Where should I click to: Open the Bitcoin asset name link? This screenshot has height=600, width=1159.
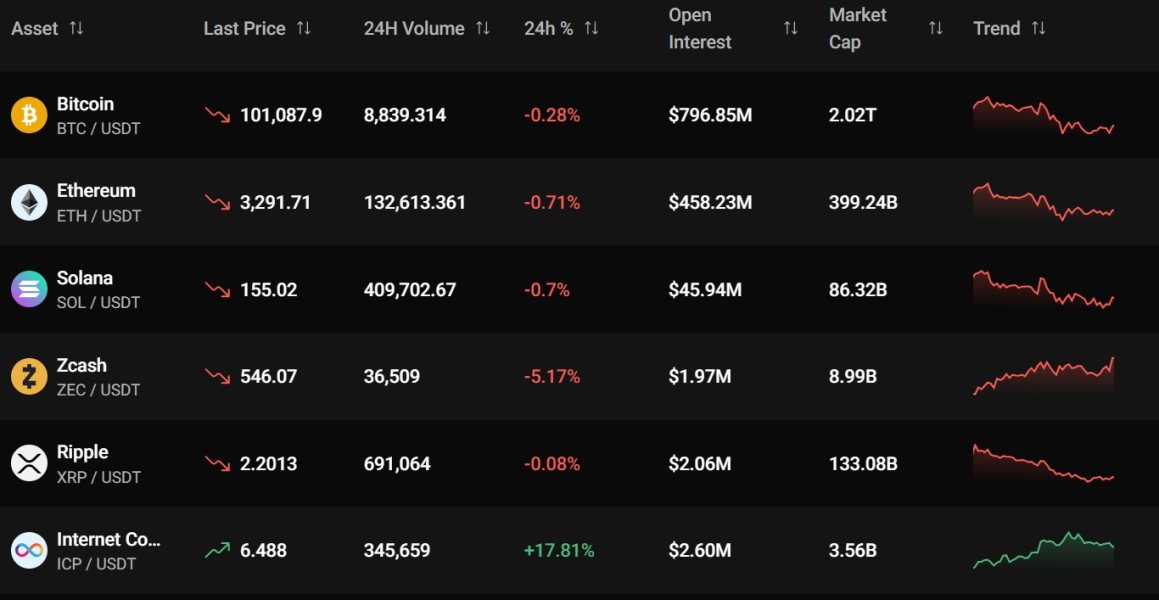click(85, 104)
